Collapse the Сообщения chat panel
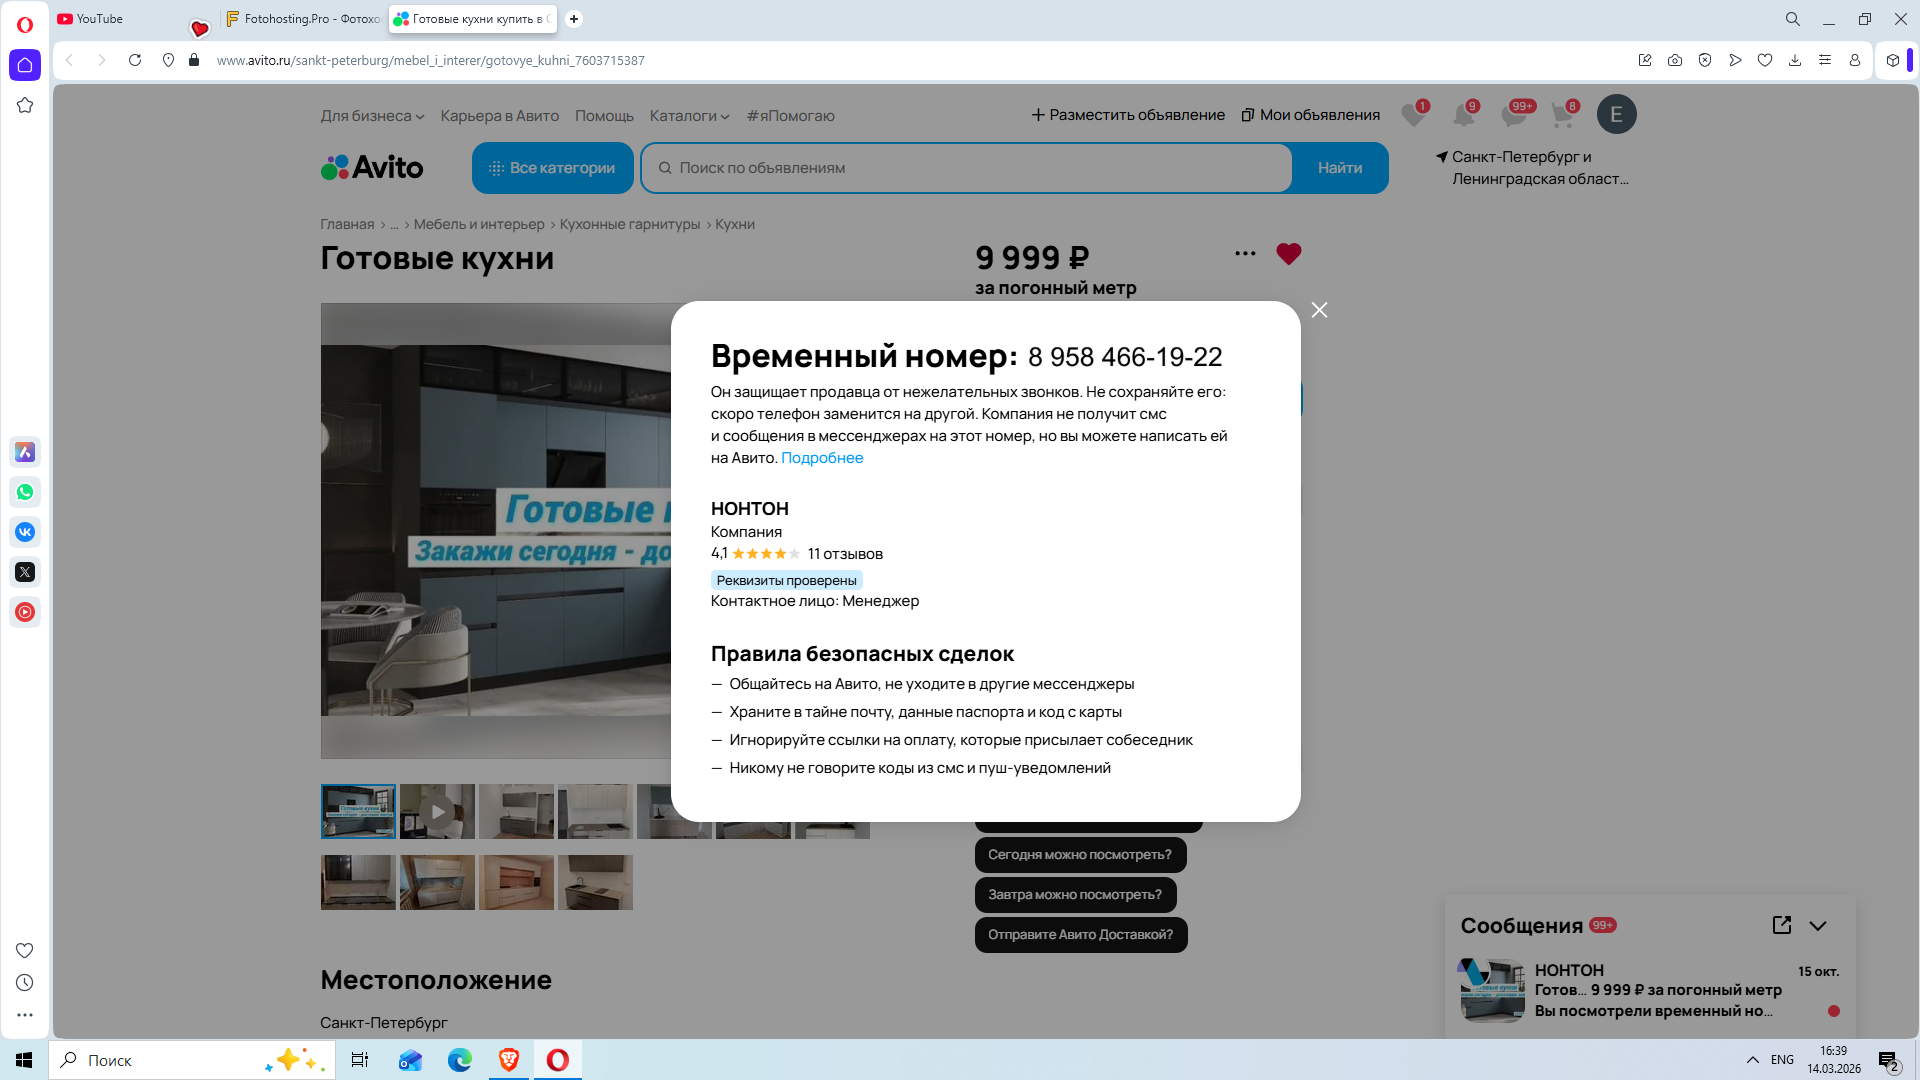1920x1080 pixels. tap(1818, 926)
